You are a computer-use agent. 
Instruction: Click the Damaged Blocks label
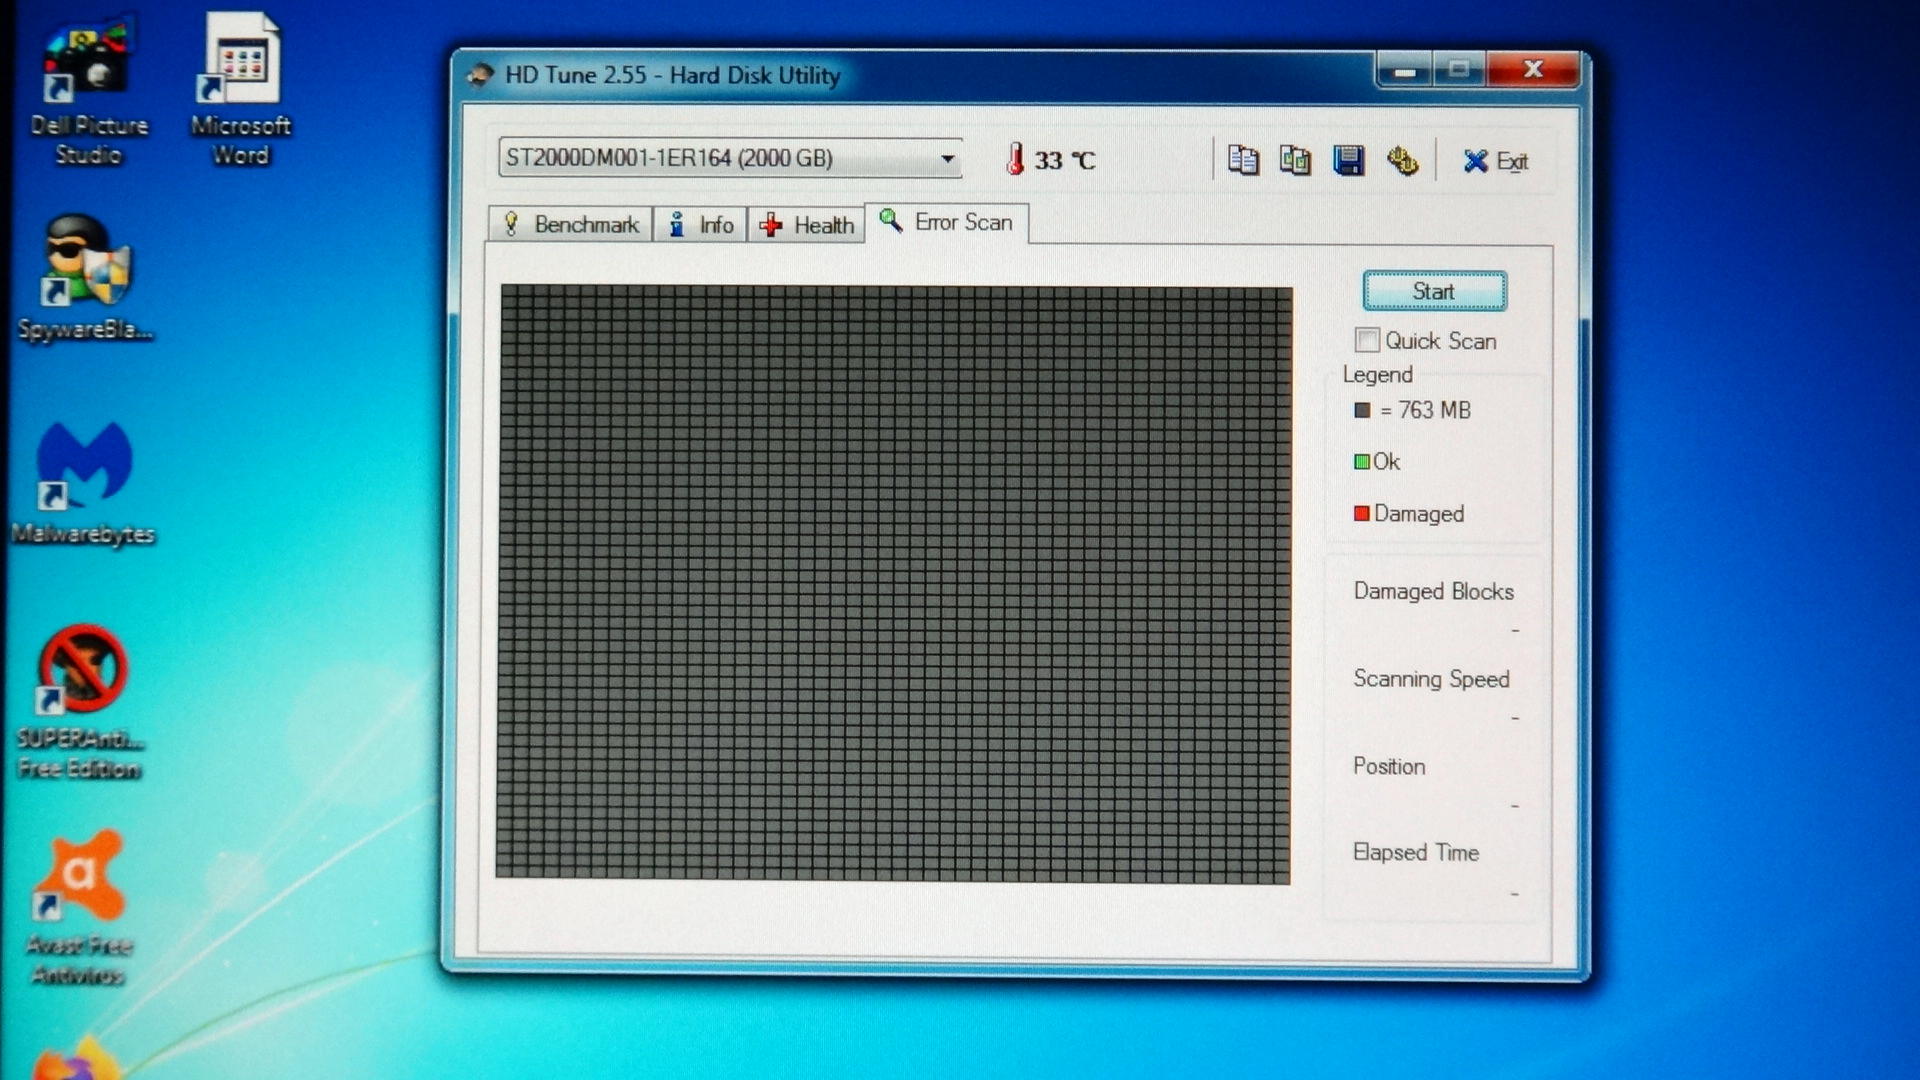click(1433, 591)
